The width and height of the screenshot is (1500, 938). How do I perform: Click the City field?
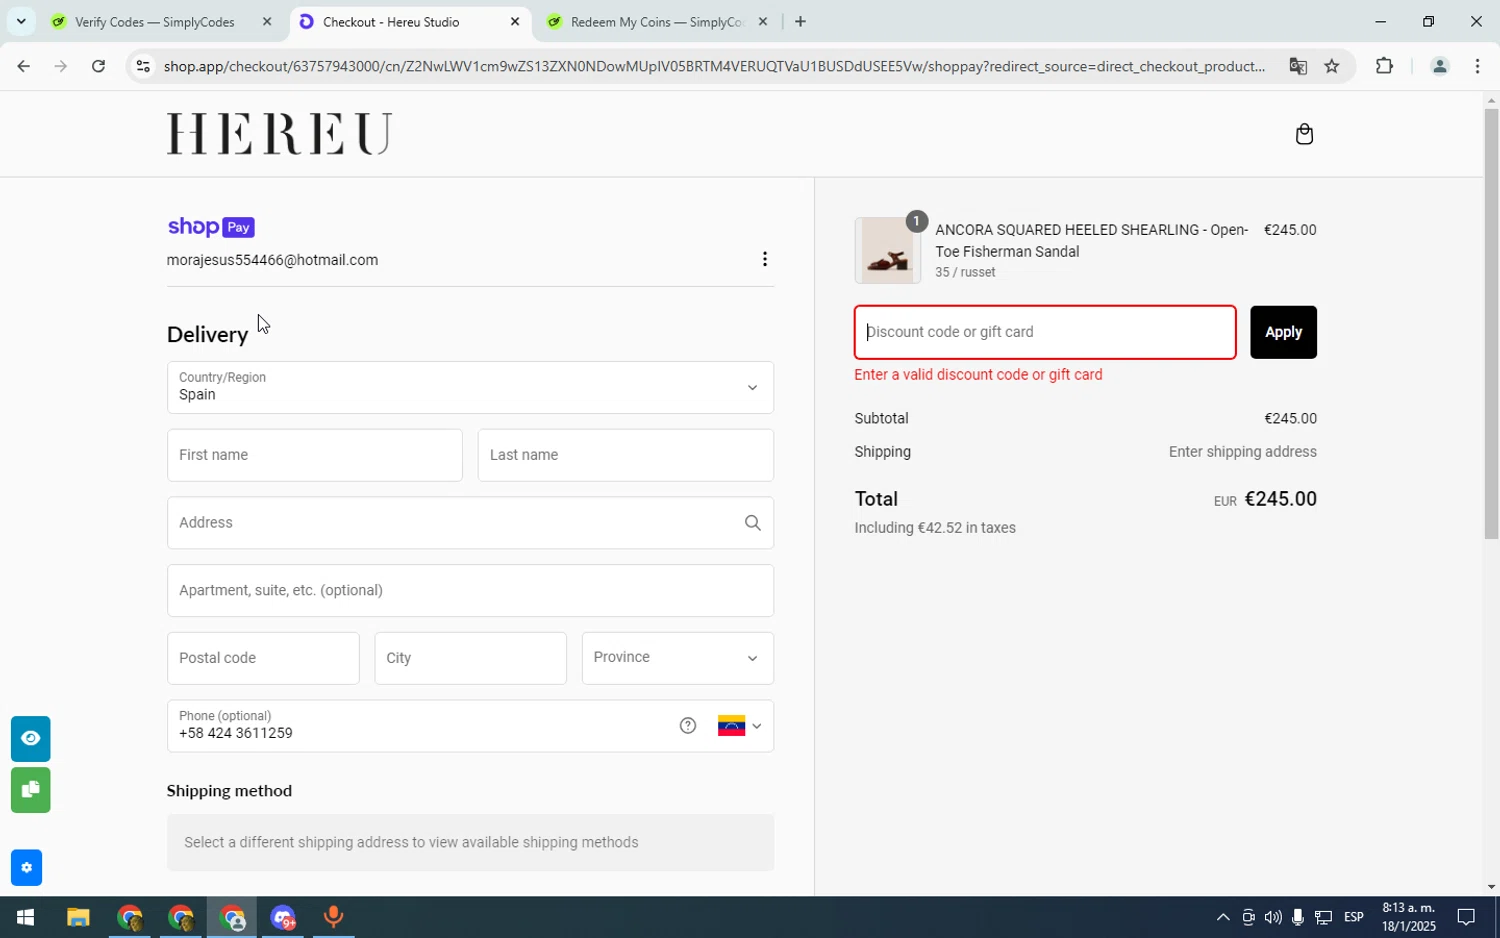[x=470, y=658]
